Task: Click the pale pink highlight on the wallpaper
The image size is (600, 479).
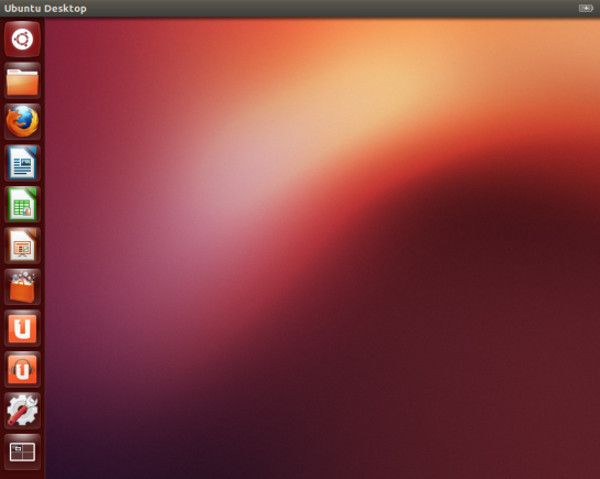Action: [x=220, y=200]
